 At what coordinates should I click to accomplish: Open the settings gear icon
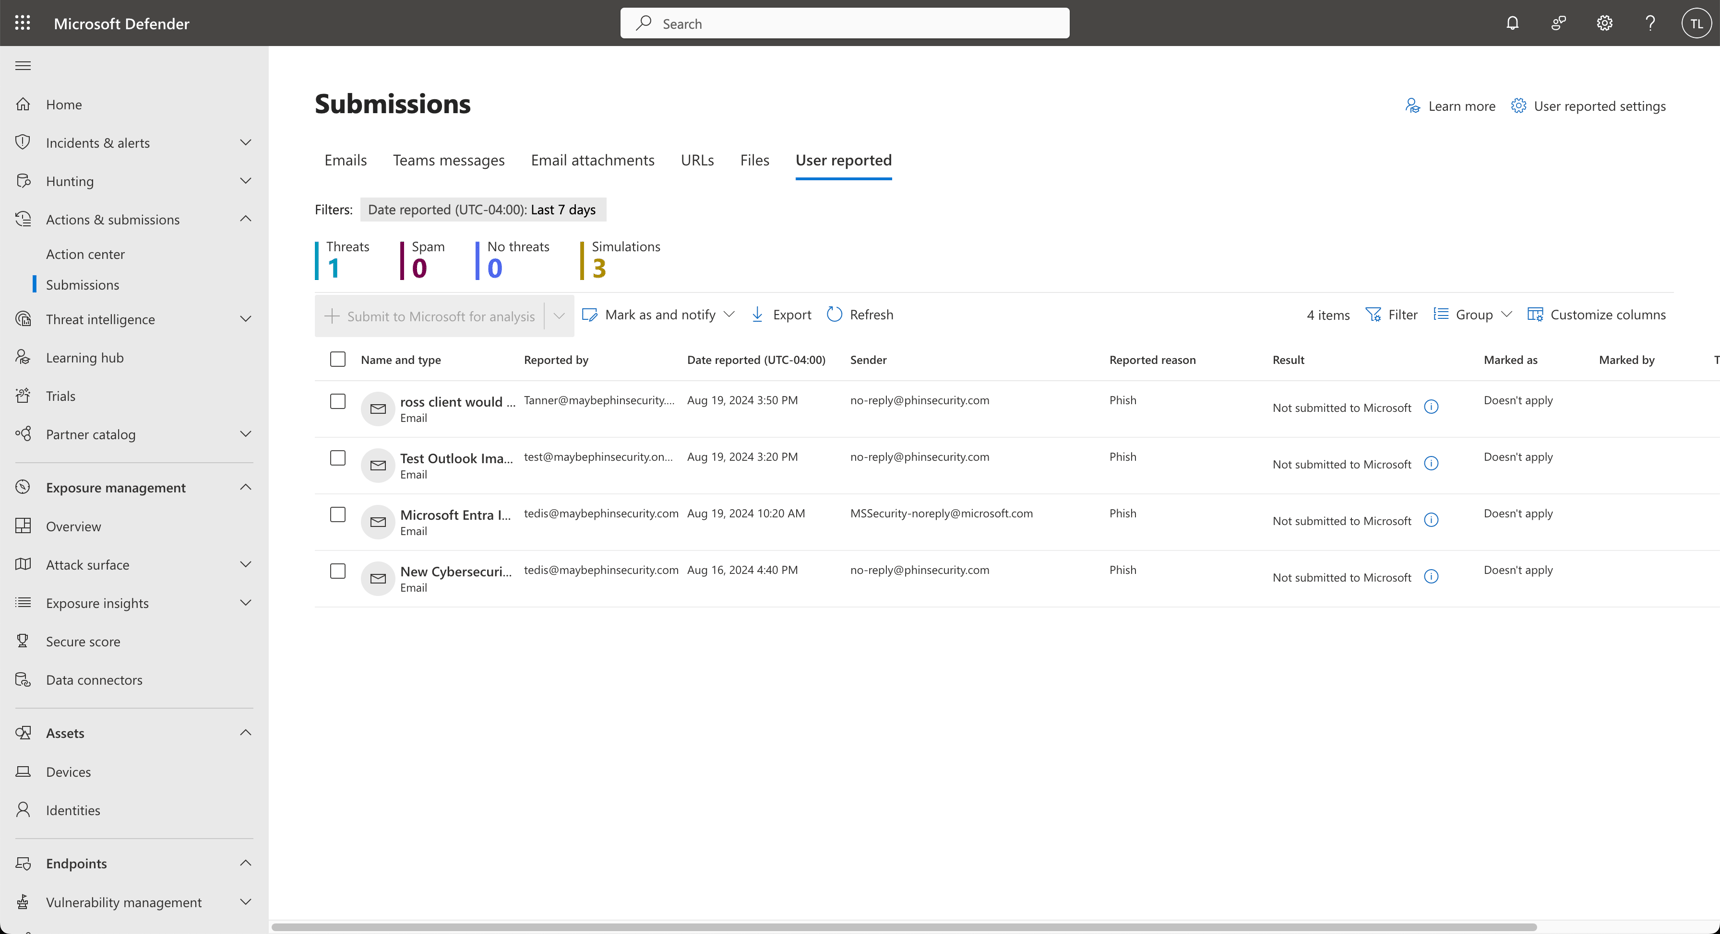(1604, 22)
